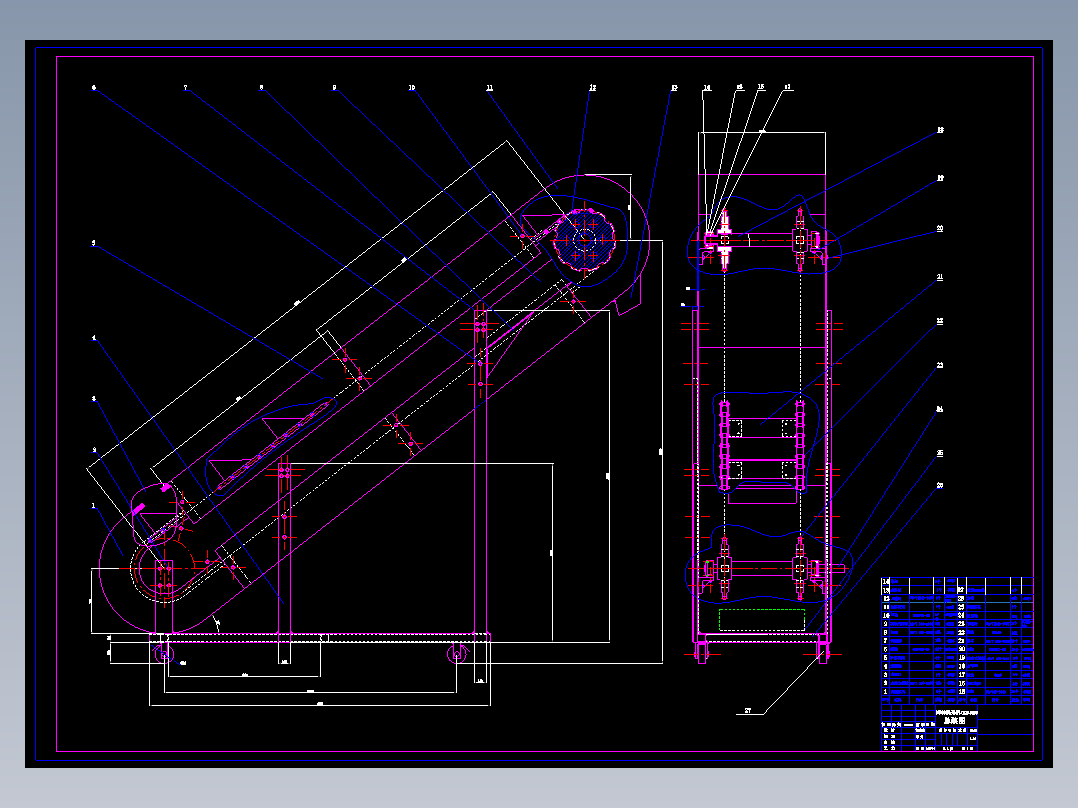Viewport: 1078px width, 808px height.
Task: Select callout number 10 leader label
Action: 412,87
